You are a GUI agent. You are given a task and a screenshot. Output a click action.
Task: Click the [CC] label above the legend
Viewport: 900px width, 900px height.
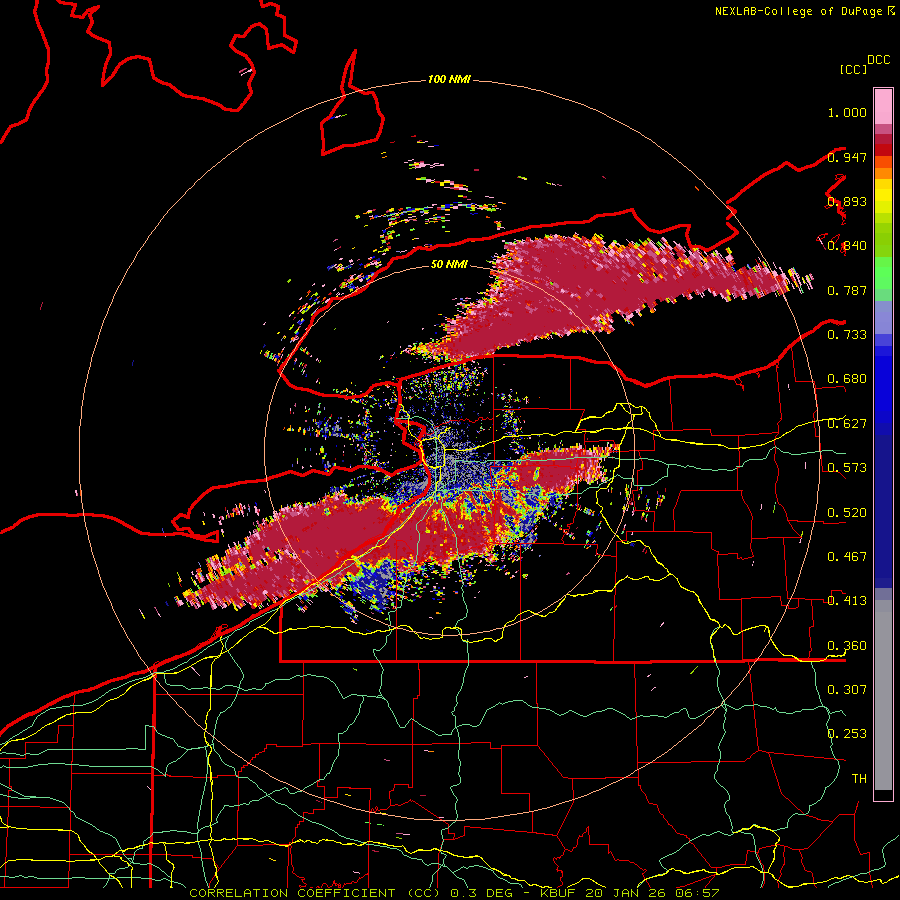click(854, 69)
